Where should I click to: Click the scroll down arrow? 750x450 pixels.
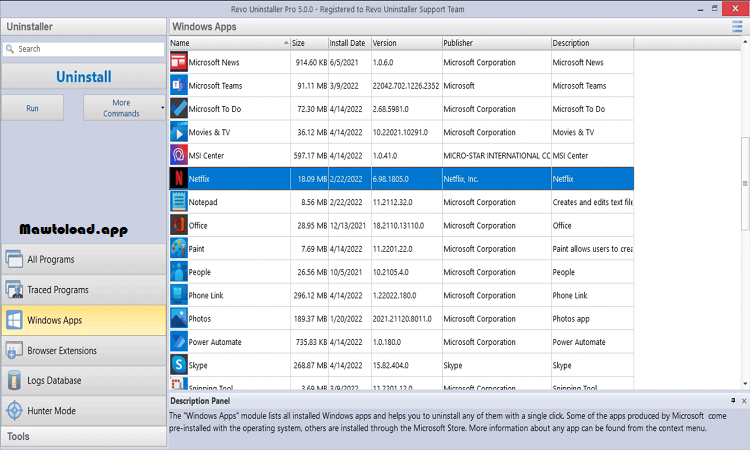coord(745,384)
